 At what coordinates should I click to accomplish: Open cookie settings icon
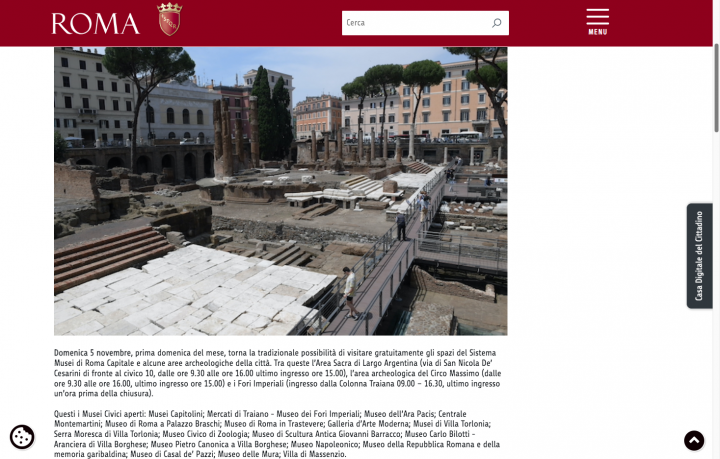22,437
